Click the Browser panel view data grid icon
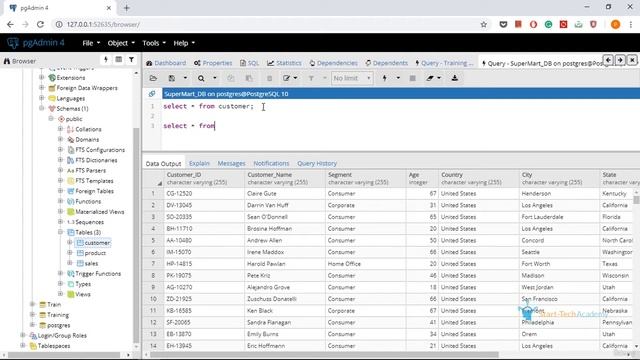The height and width of the screenshot is (360, 640). (x=118, y=60)
